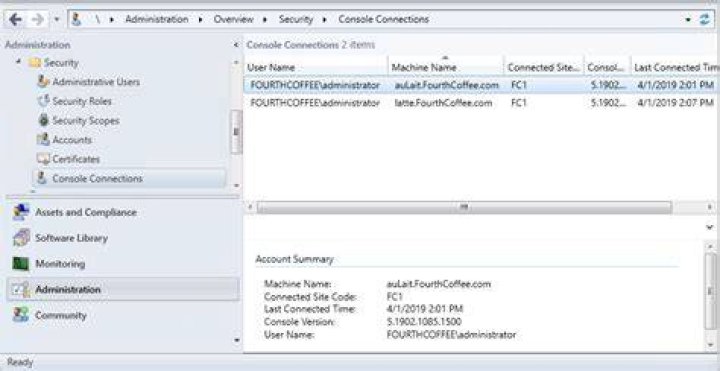This screenshot has width=720, height=371.
Task: Open the navigation history dropdown arrow
Action: tap(57, 20)
